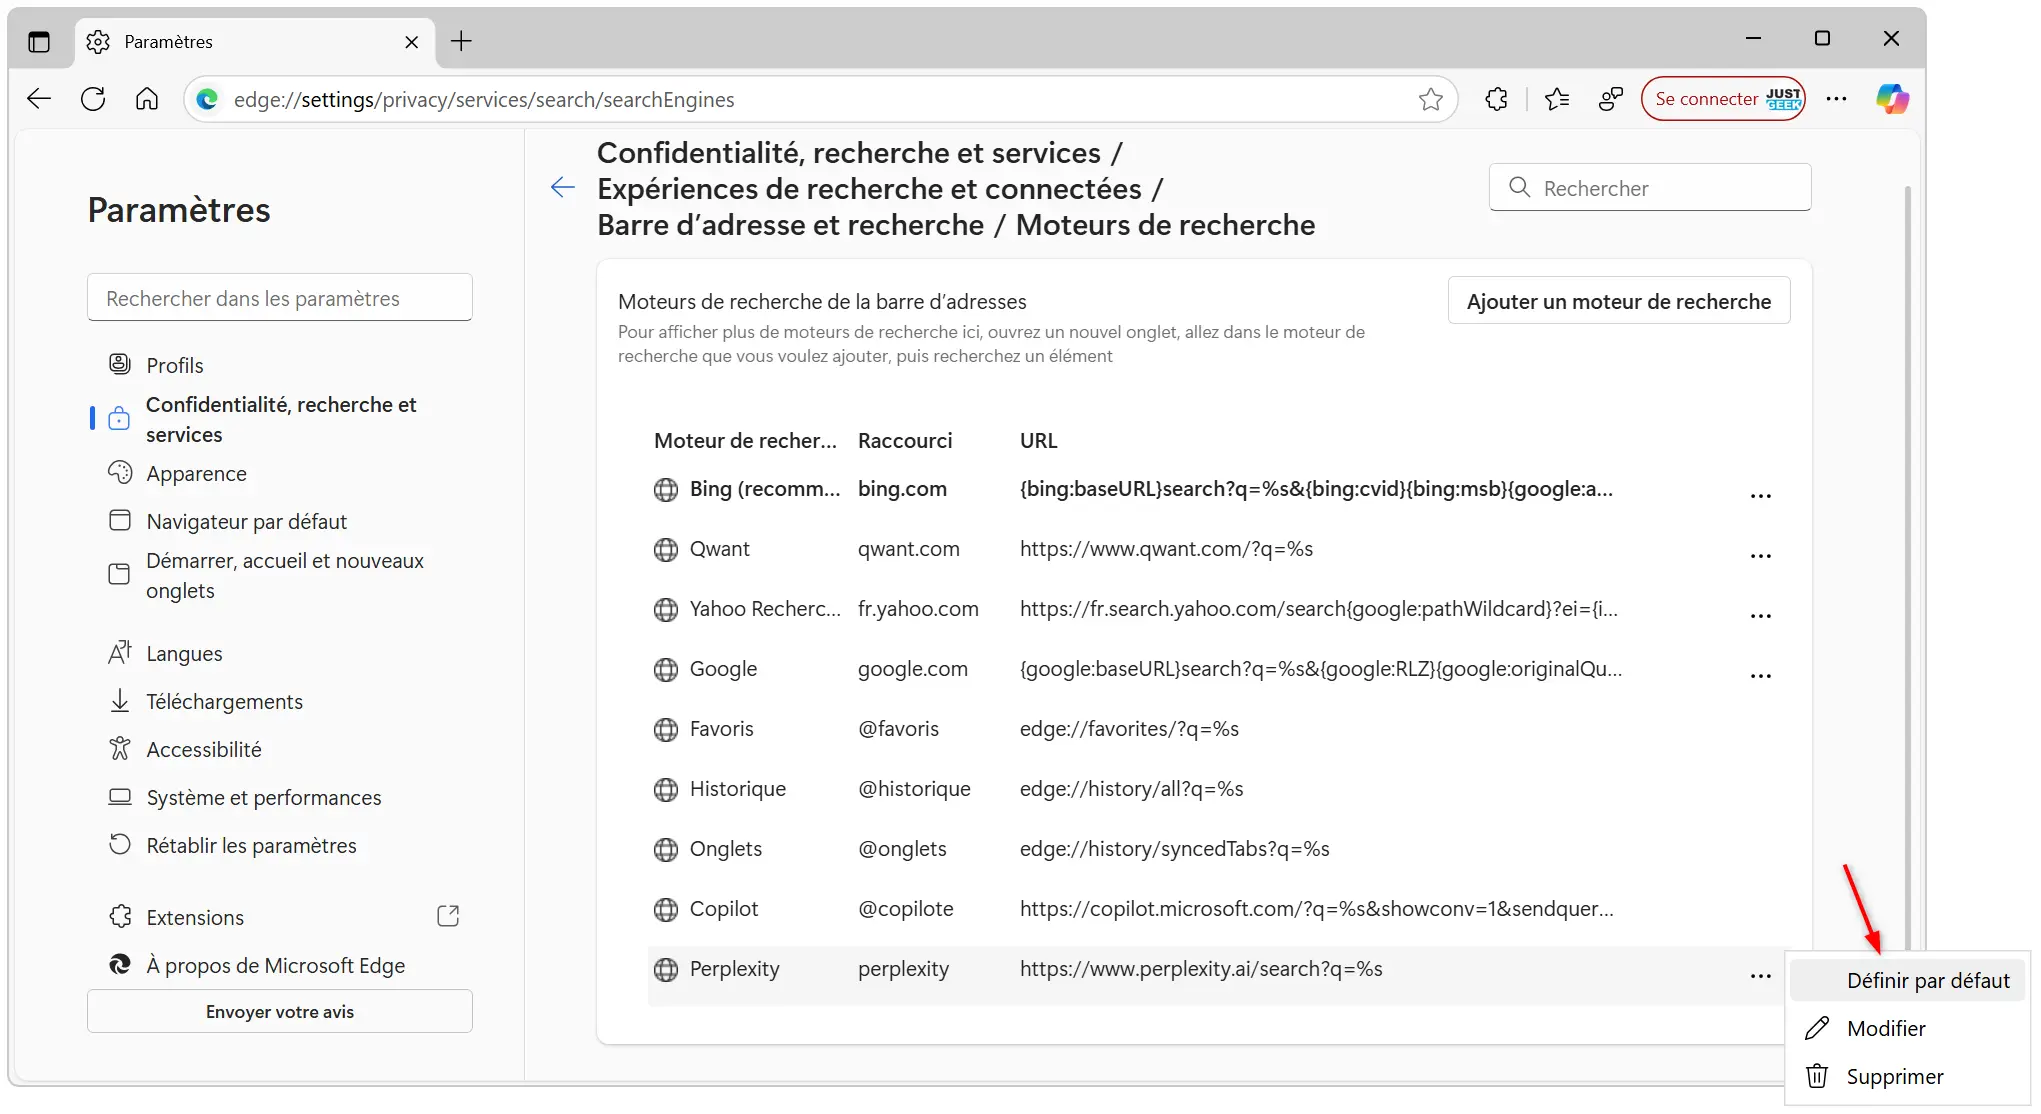Image resolution: width=2041 pixels, height=1114 pixels.
Task: Click the google.com shortcut cell
Action: (912, 669)
